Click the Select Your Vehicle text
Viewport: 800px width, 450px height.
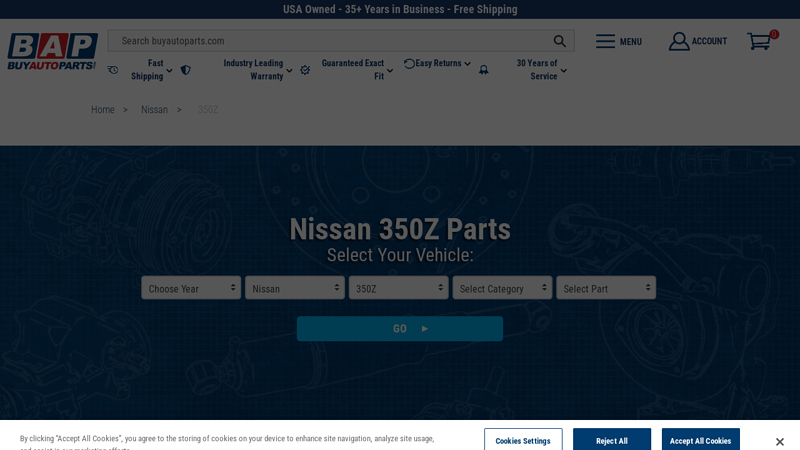click(x=400, y=255)
